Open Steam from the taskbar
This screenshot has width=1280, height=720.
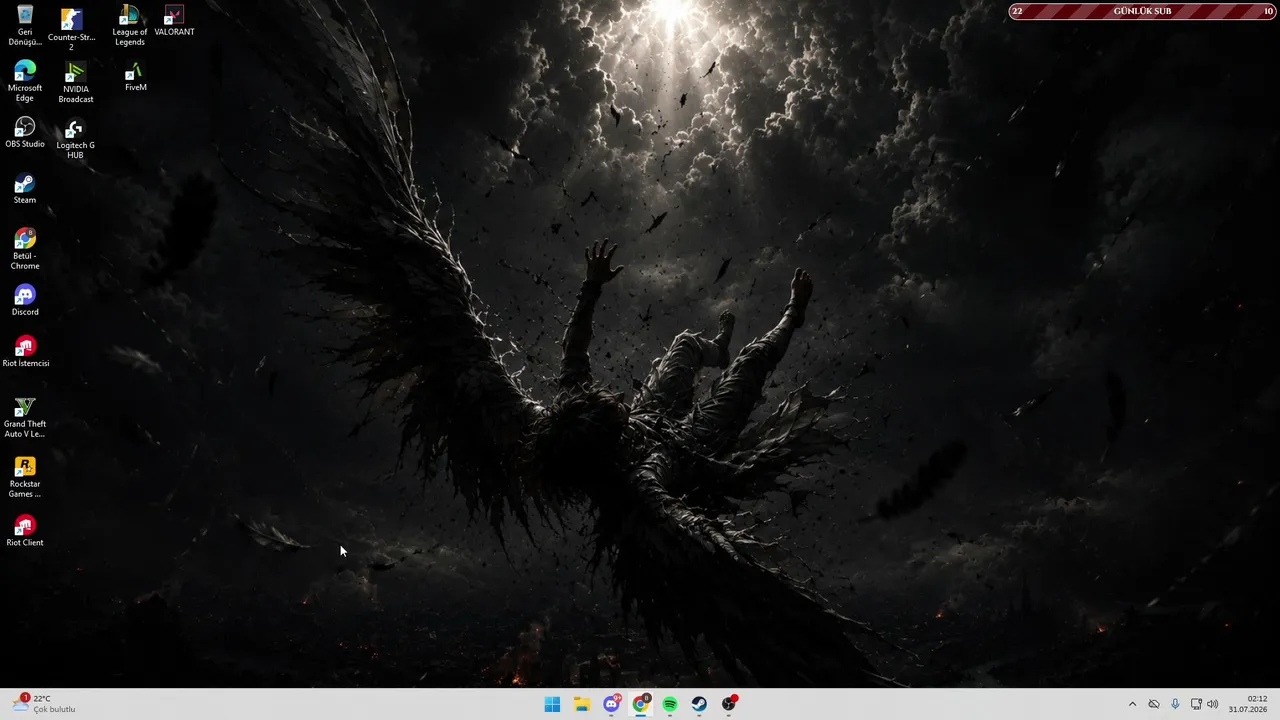click(x=699, y=704)
